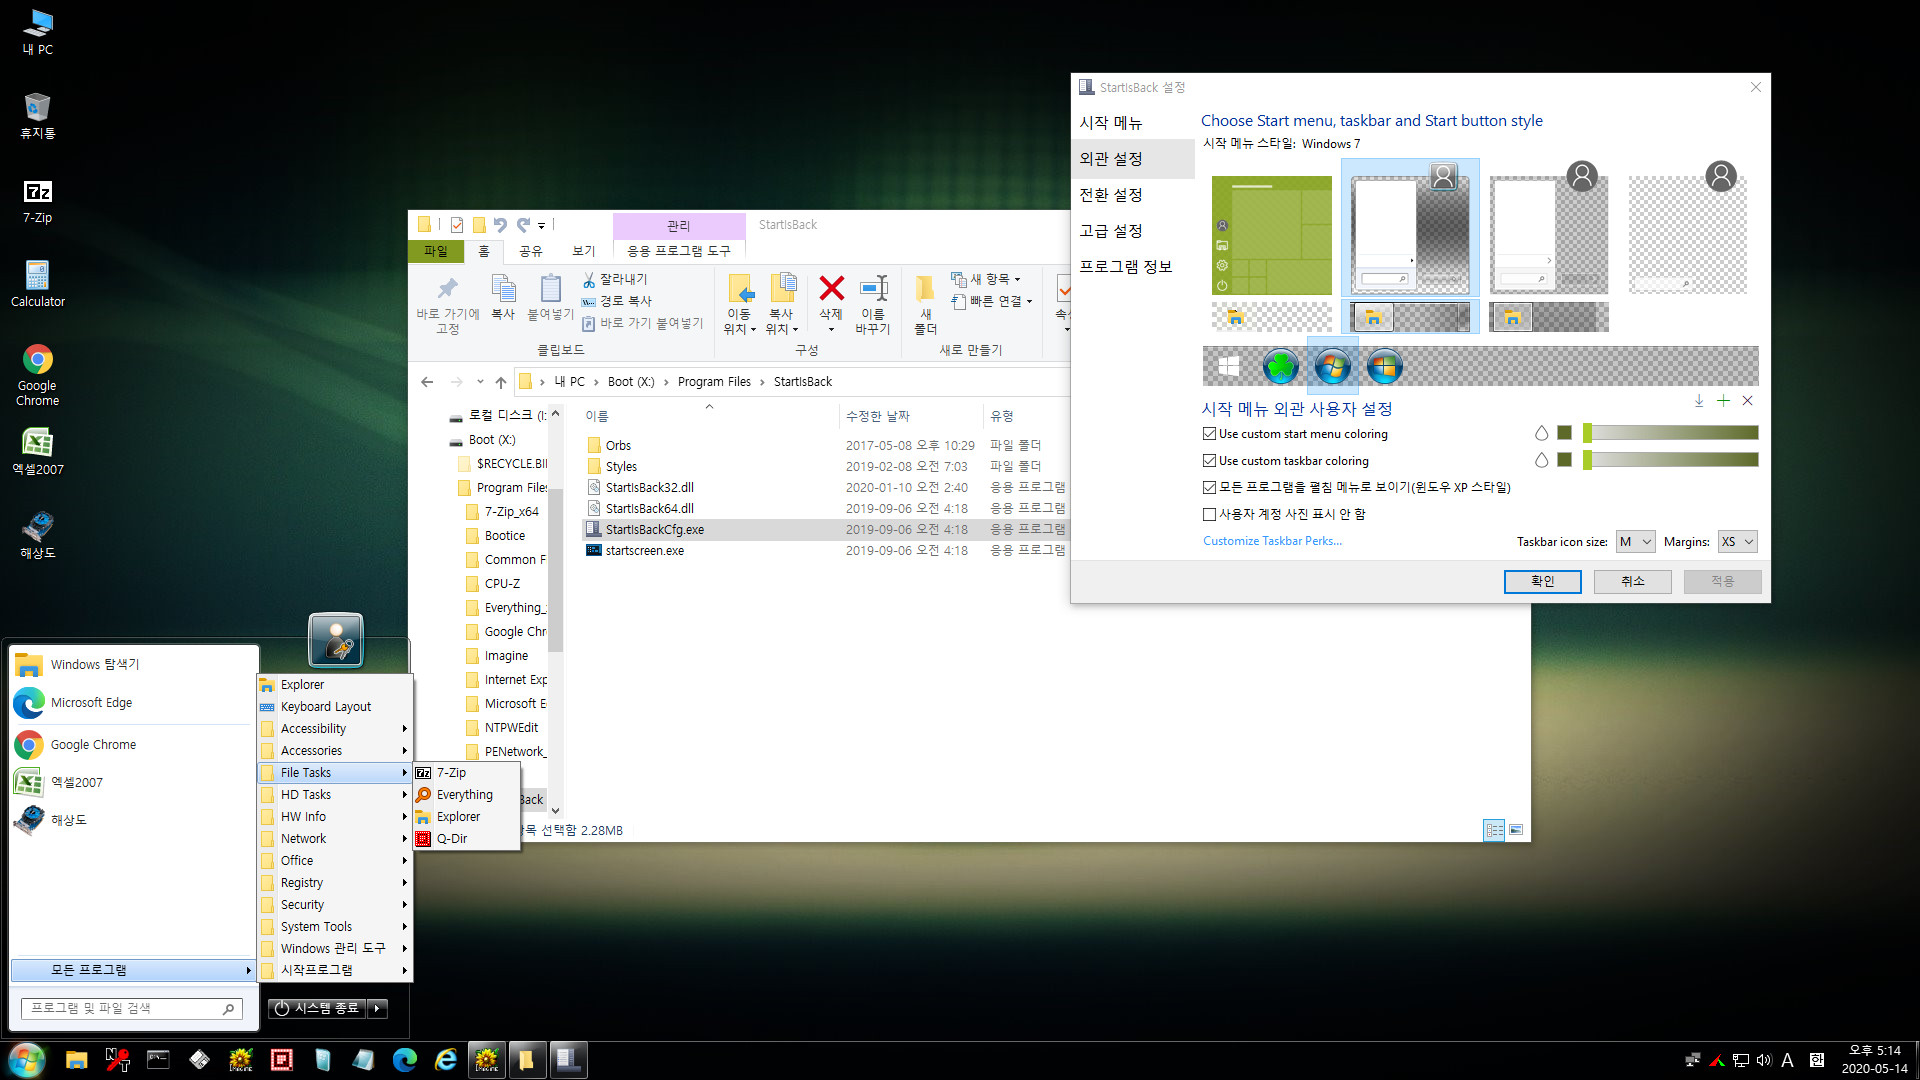Open Internet Explorer from the taskbar
This screenshot has width=1920, height=1080.
point(446,1060)
